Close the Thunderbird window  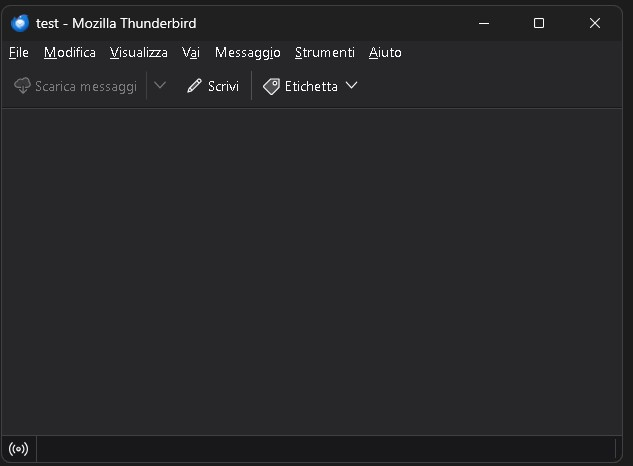click(594, 23)
